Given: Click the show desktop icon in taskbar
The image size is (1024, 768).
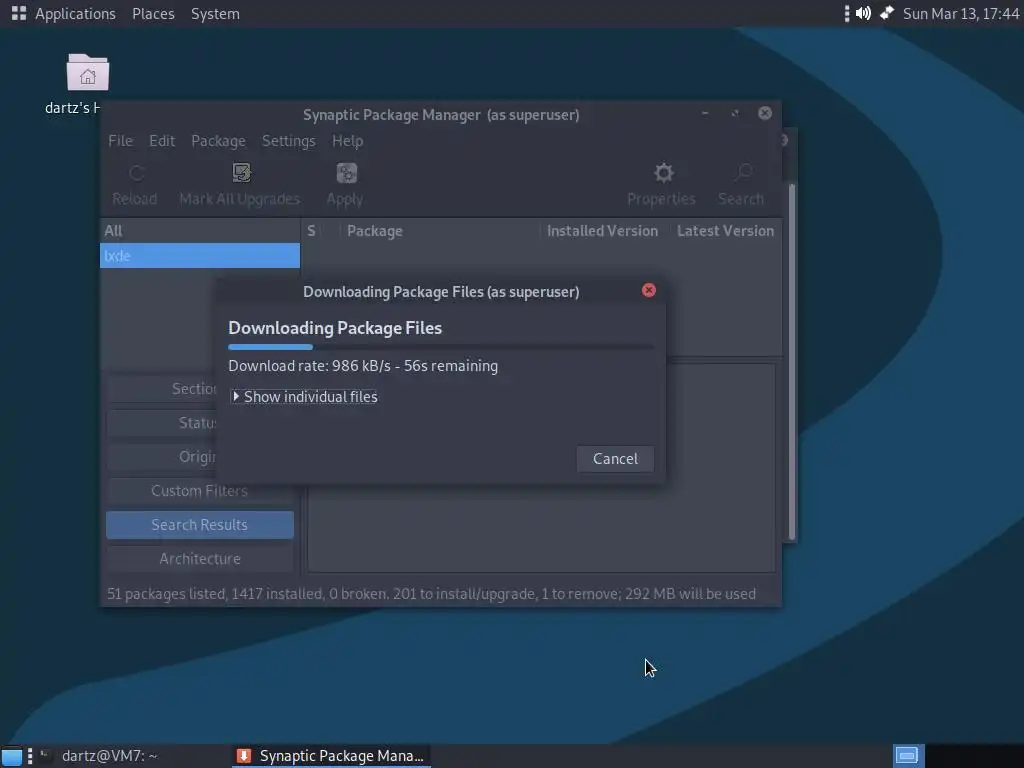Looking at the screenshot, I should tap(12, 756).
